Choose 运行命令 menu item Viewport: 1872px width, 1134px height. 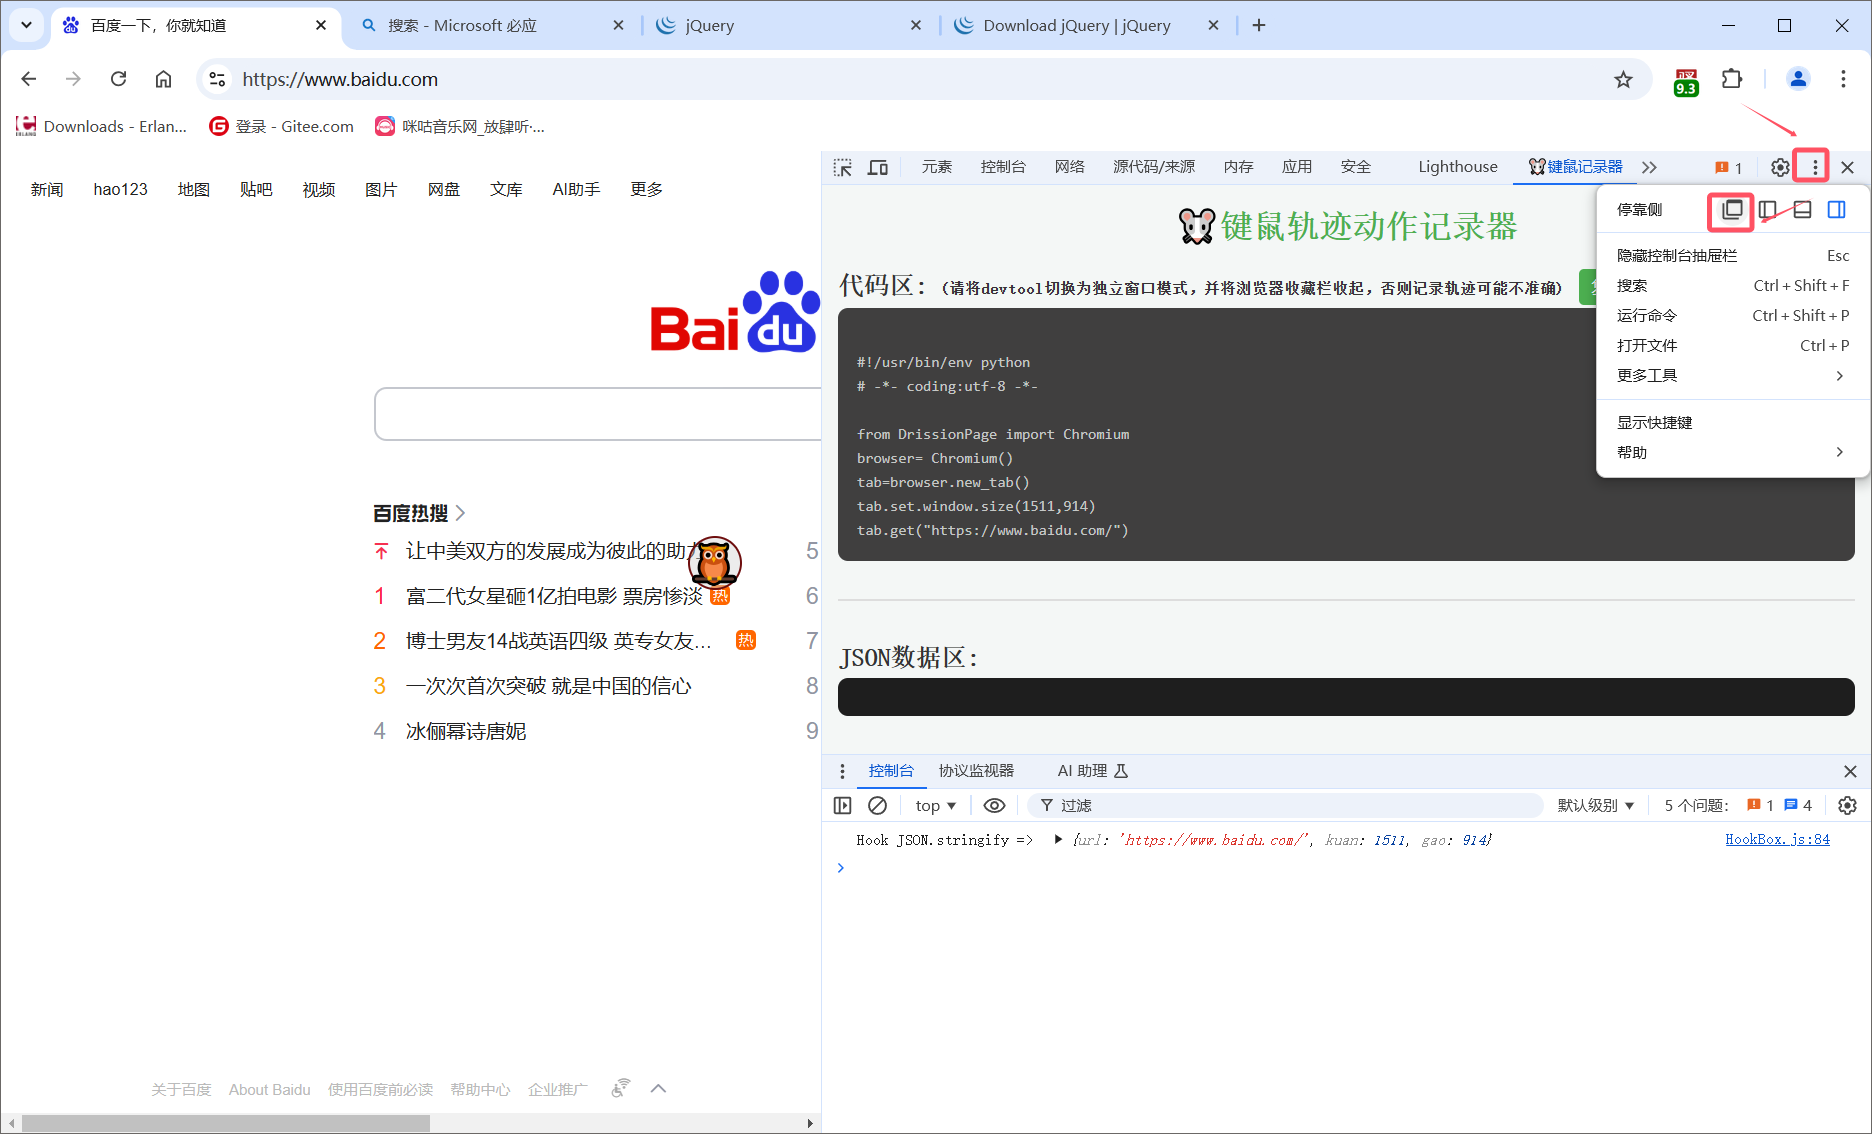pyautogui.click(x=1732, y=316)
